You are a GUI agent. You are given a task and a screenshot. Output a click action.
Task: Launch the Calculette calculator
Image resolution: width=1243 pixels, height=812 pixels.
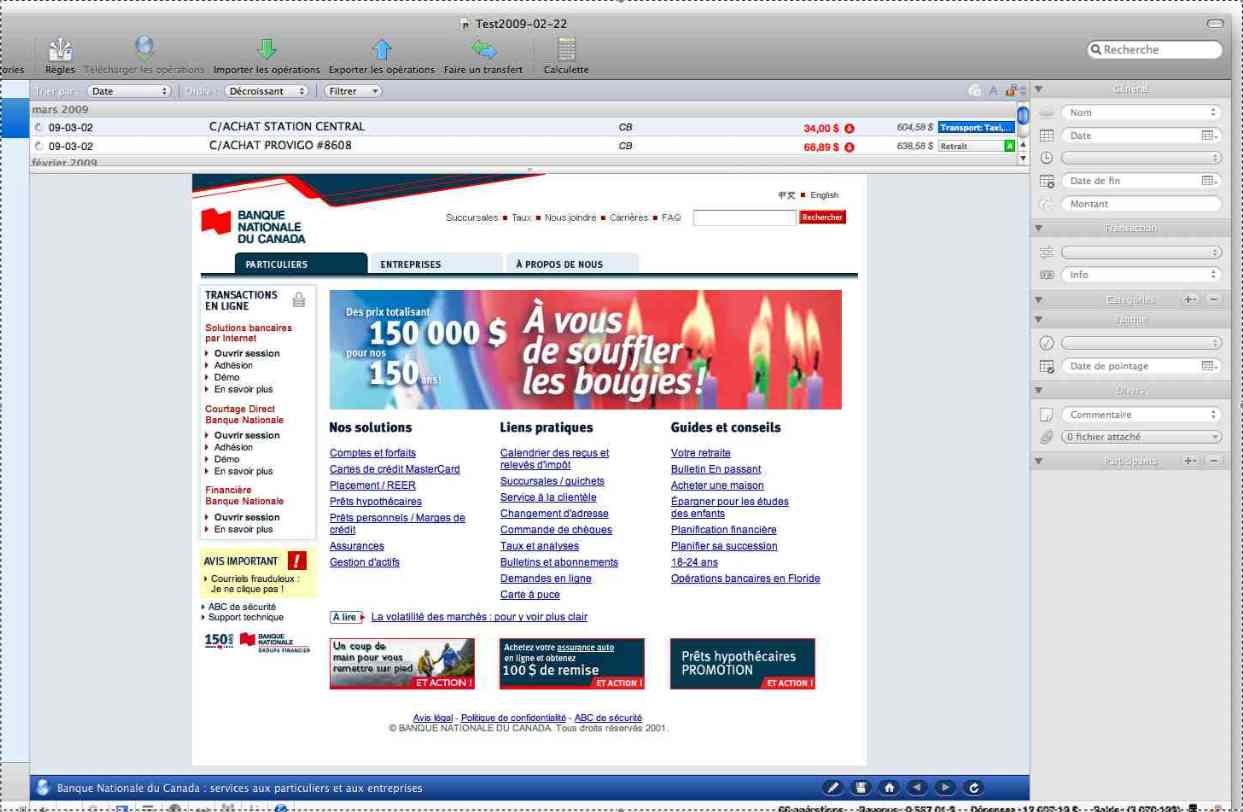click(x=567, y=50)
